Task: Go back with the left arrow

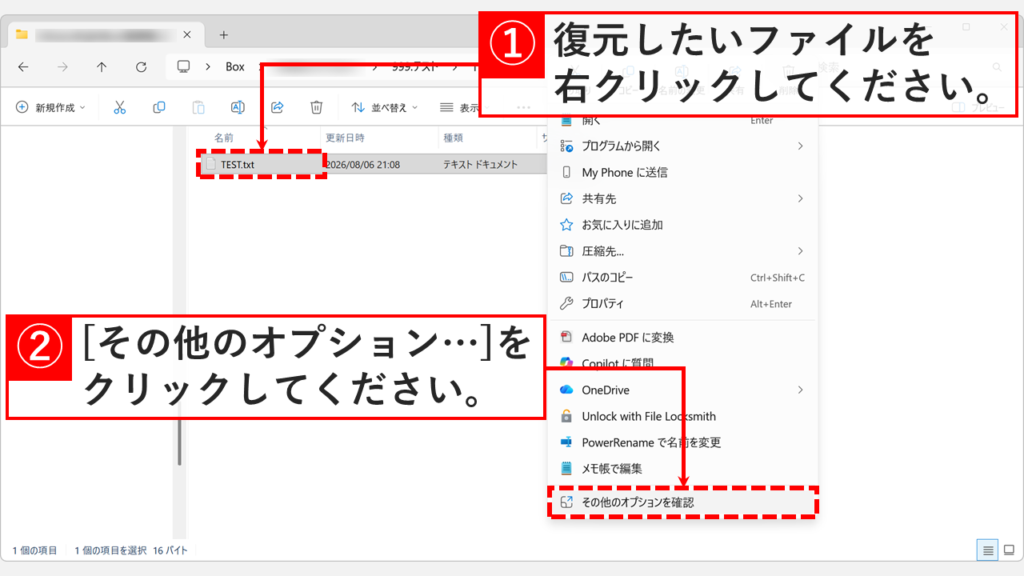Action: point(24,67)
